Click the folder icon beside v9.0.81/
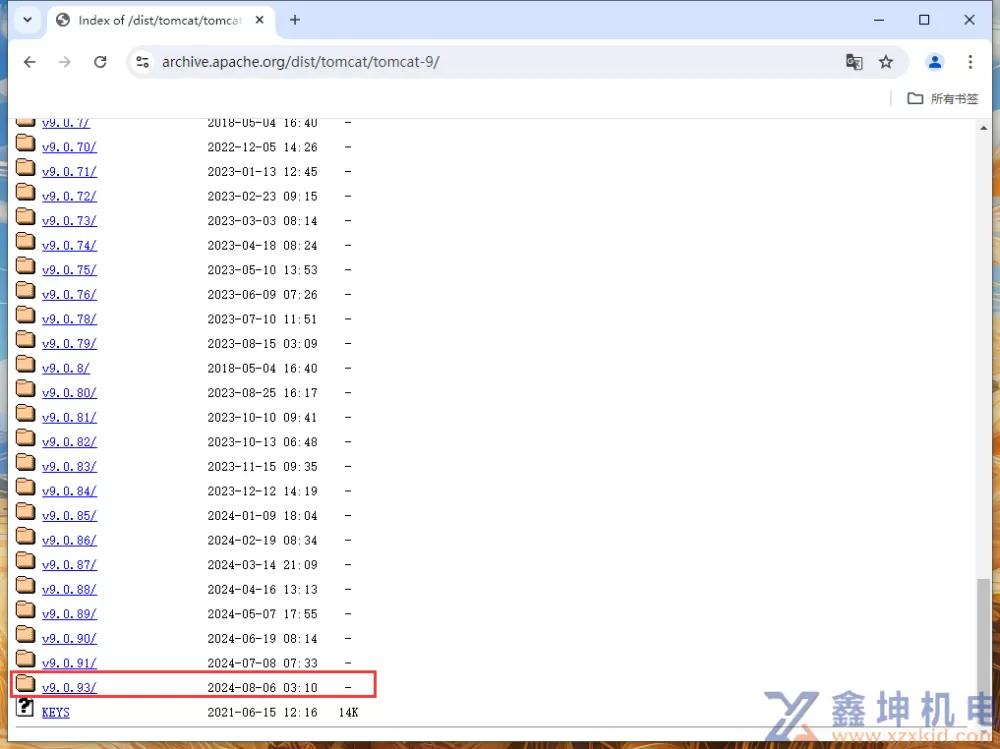 (x=26, y=413)
